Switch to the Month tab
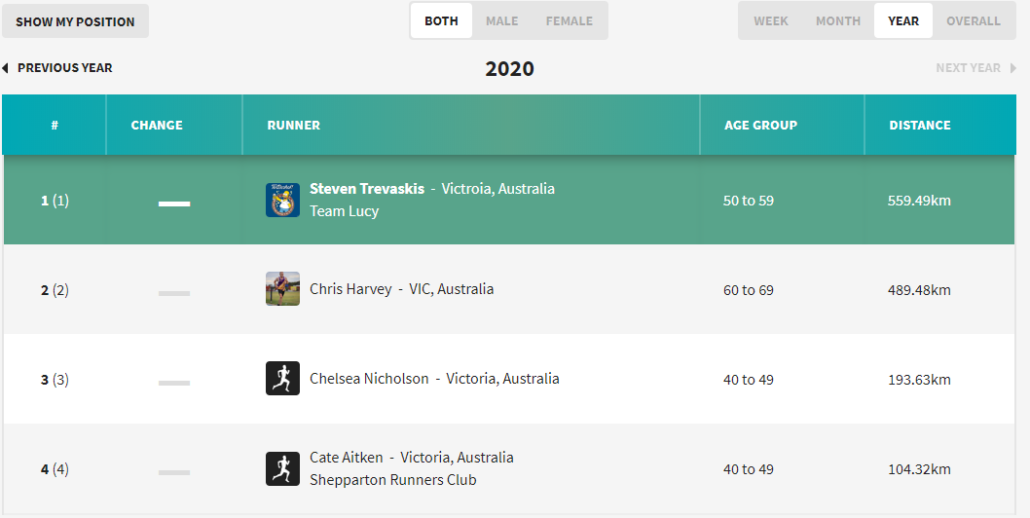Viewport: 1030px width, 518px height. coord(838,21)
